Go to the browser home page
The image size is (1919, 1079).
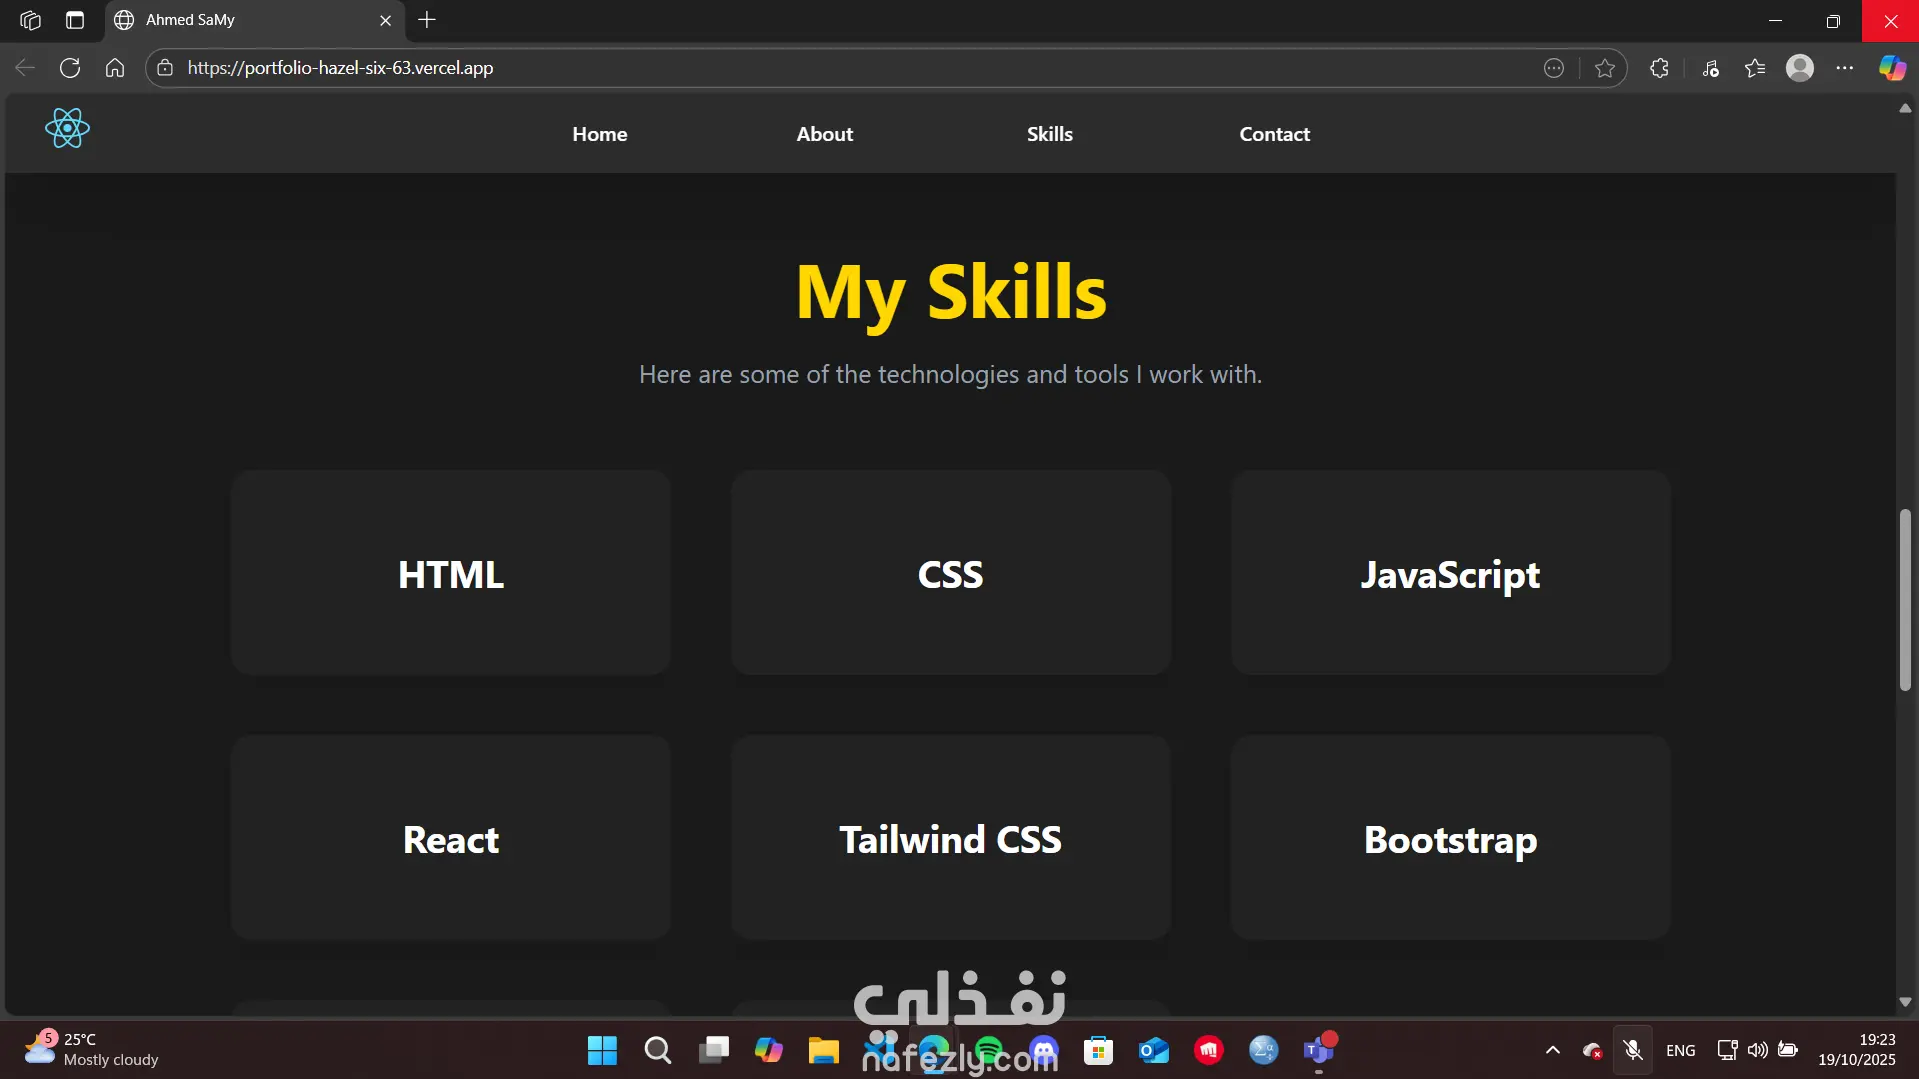(x=115, y=68)
